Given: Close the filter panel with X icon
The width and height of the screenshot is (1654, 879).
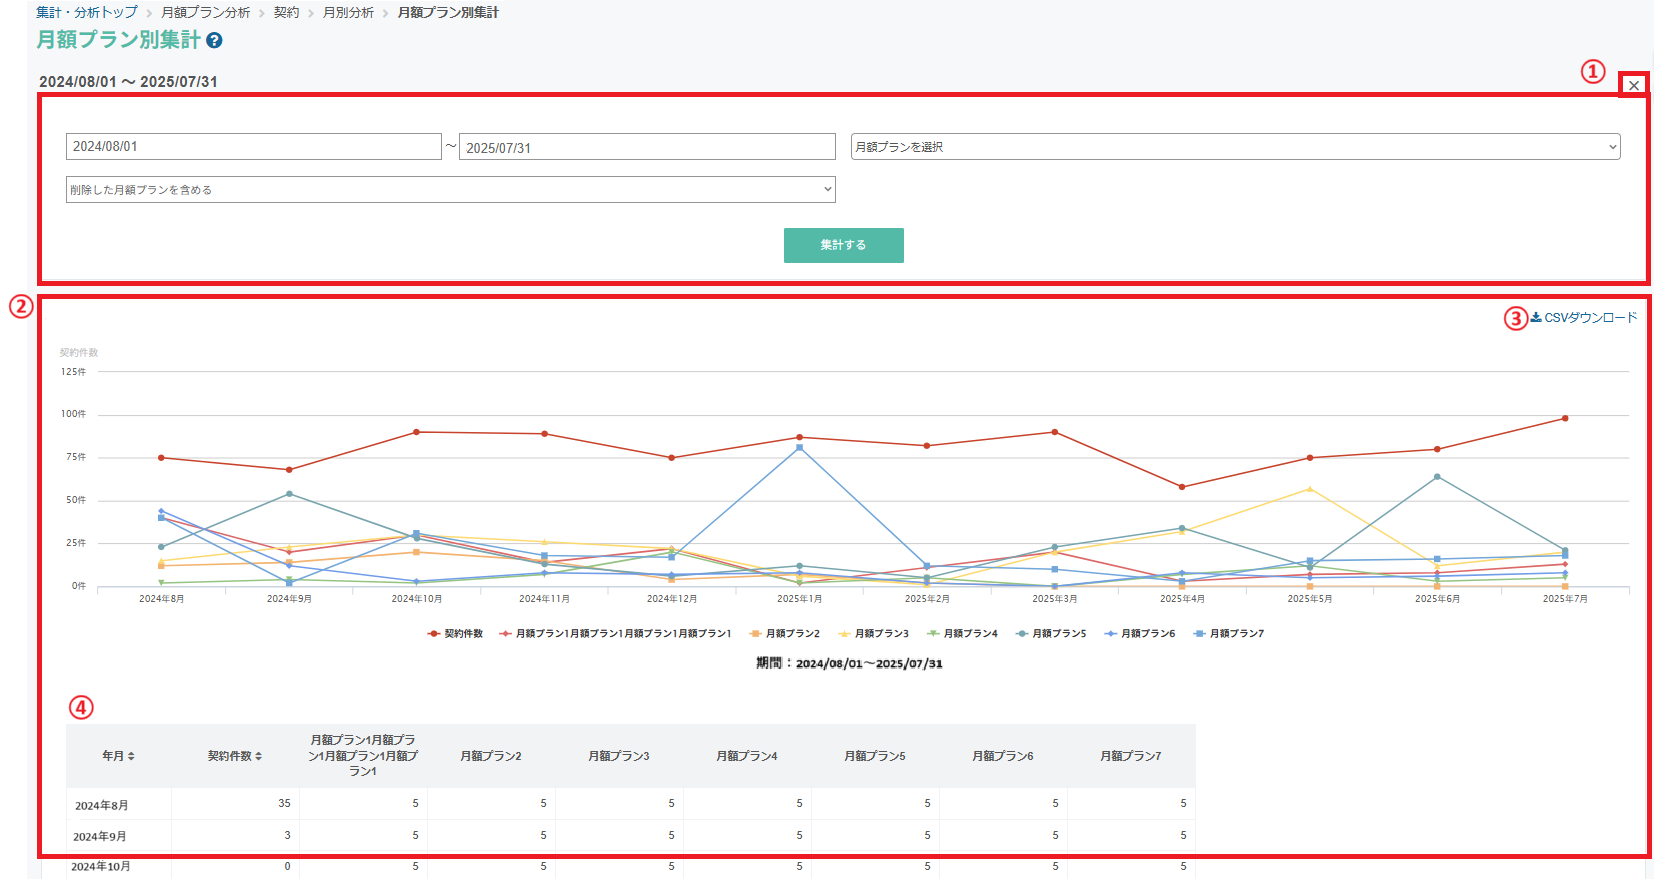Looking at the screenshot, I should 1633,85.
